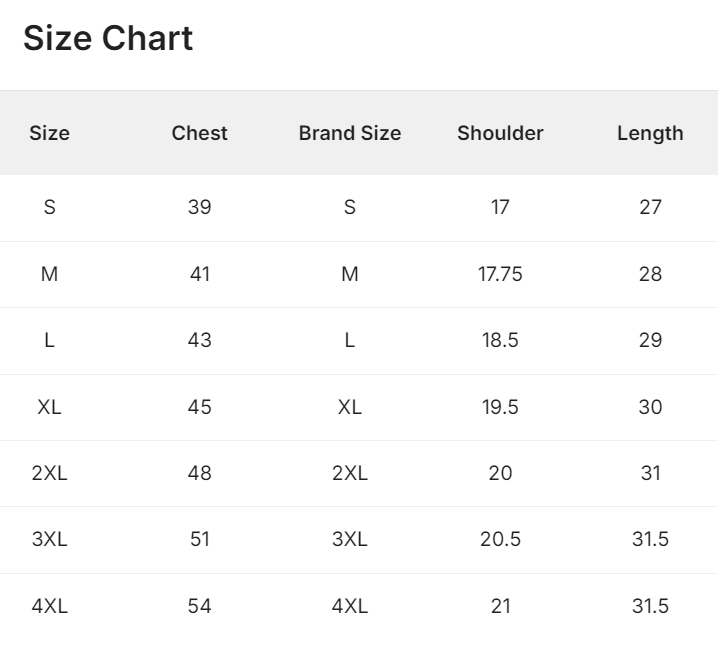The width and height of the screenshot is (718, 645).
Task: Click the XL size row label
Action: coord(49,407)
